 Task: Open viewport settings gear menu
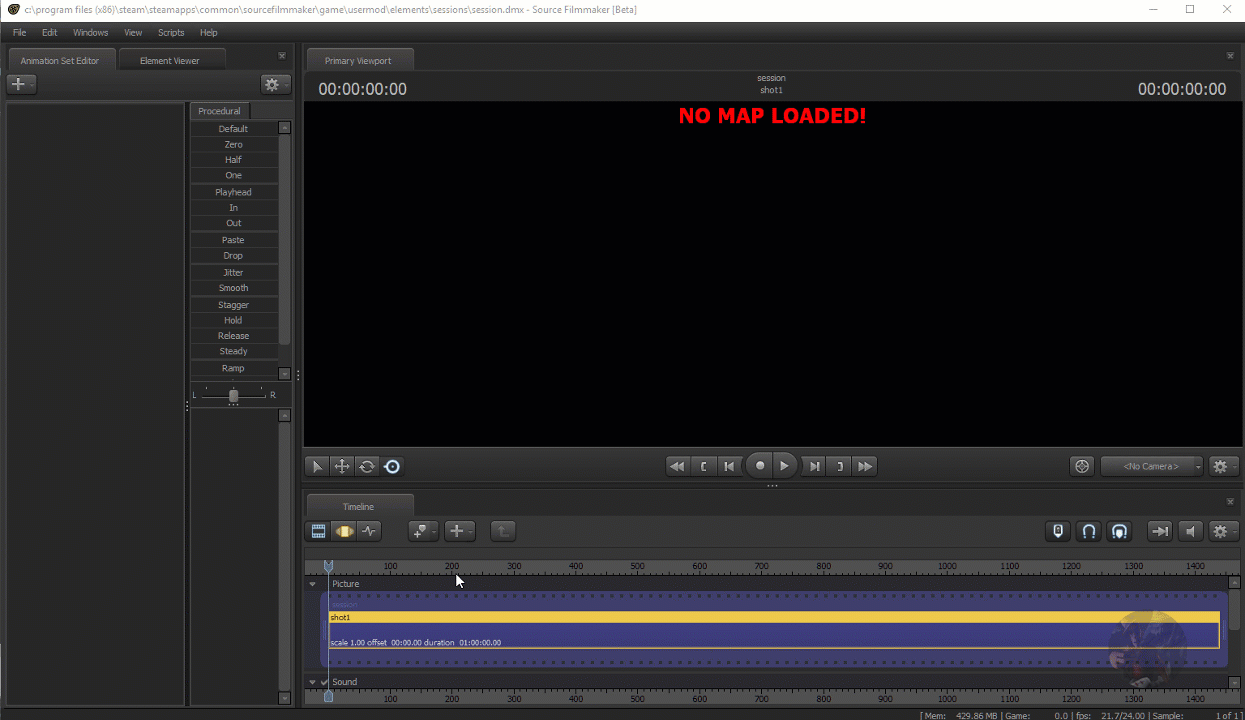coord(1224,466)
